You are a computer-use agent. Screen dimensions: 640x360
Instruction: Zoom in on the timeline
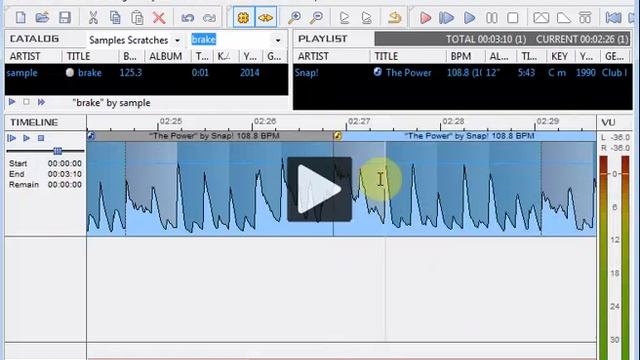(x=294, y=18)
